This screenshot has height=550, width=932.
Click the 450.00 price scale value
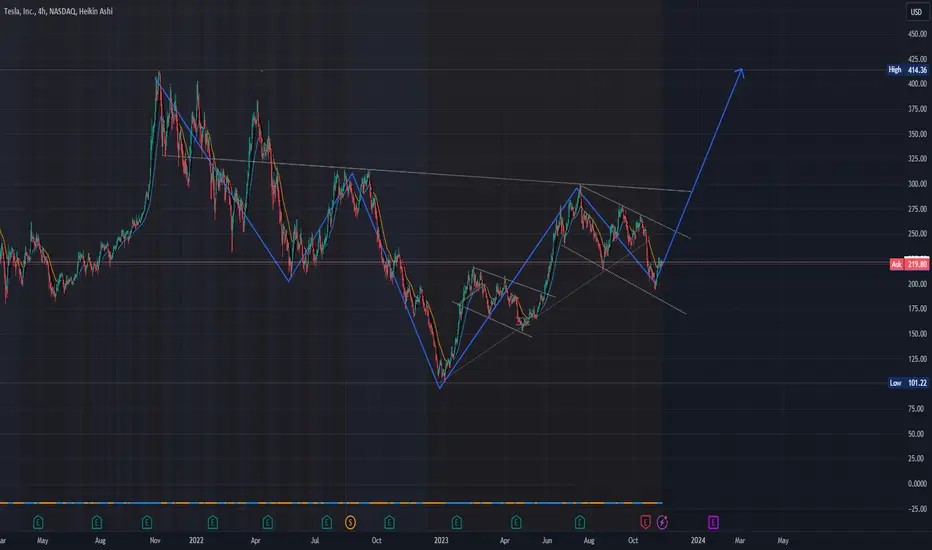click(x=917, y=34)
